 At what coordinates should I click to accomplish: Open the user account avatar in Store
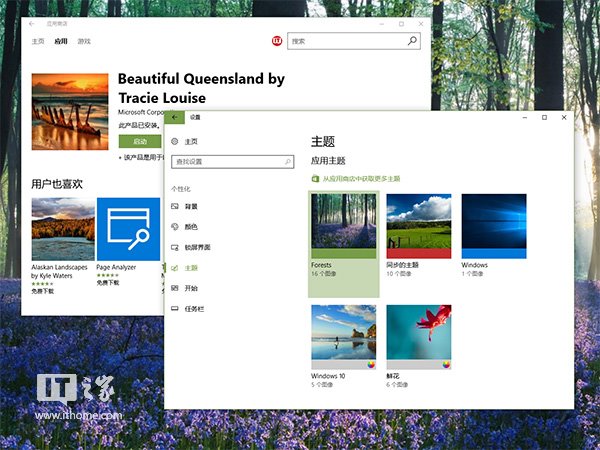pyautogui.click(x=277, y=41)
